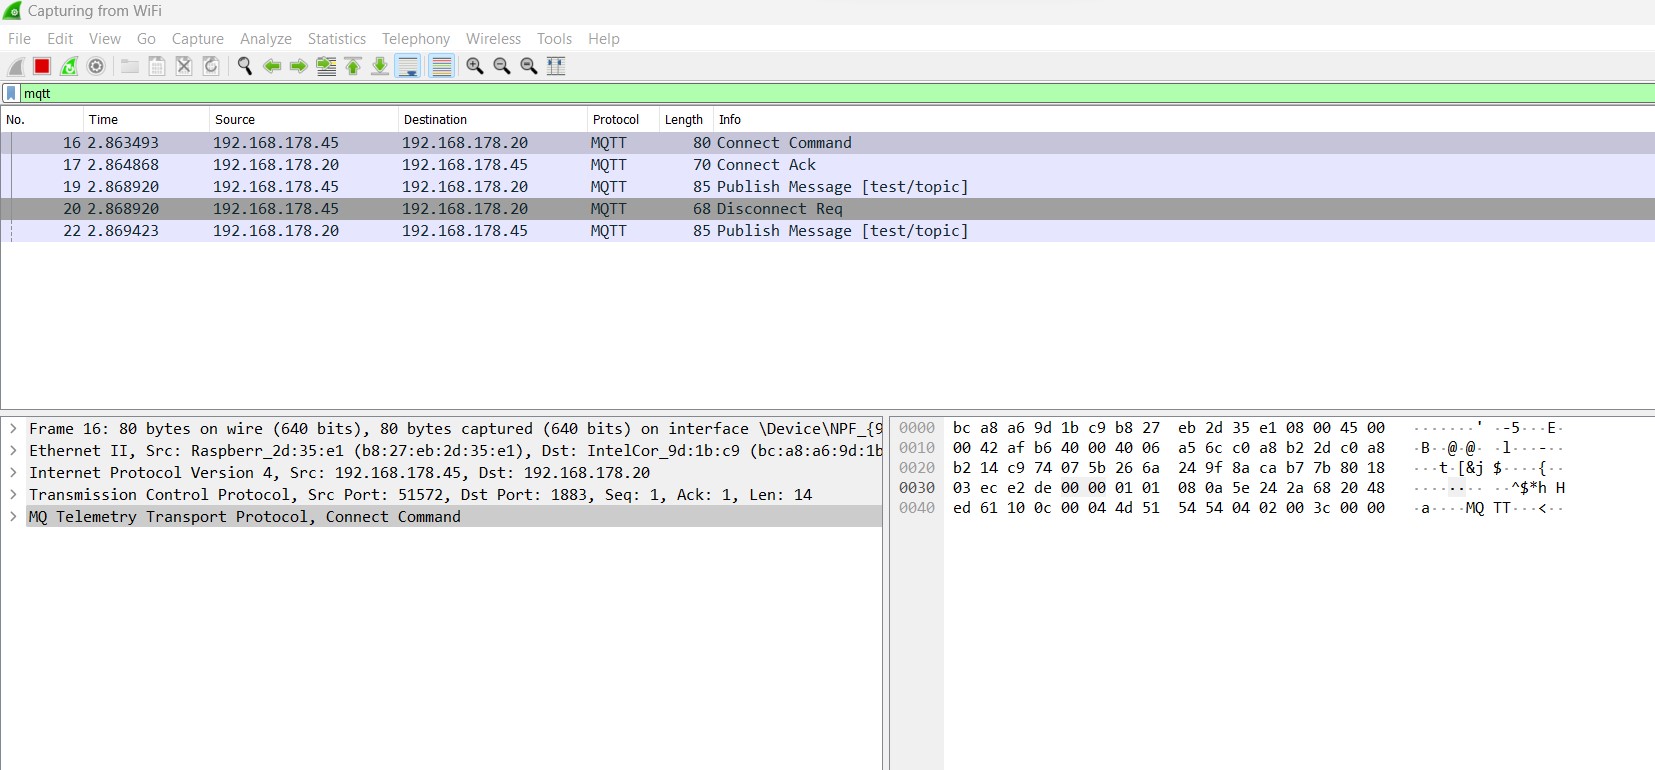Click the Resize columns to fit content icon
Viewport: 1655px width, 770px height.
coord(556,66)
